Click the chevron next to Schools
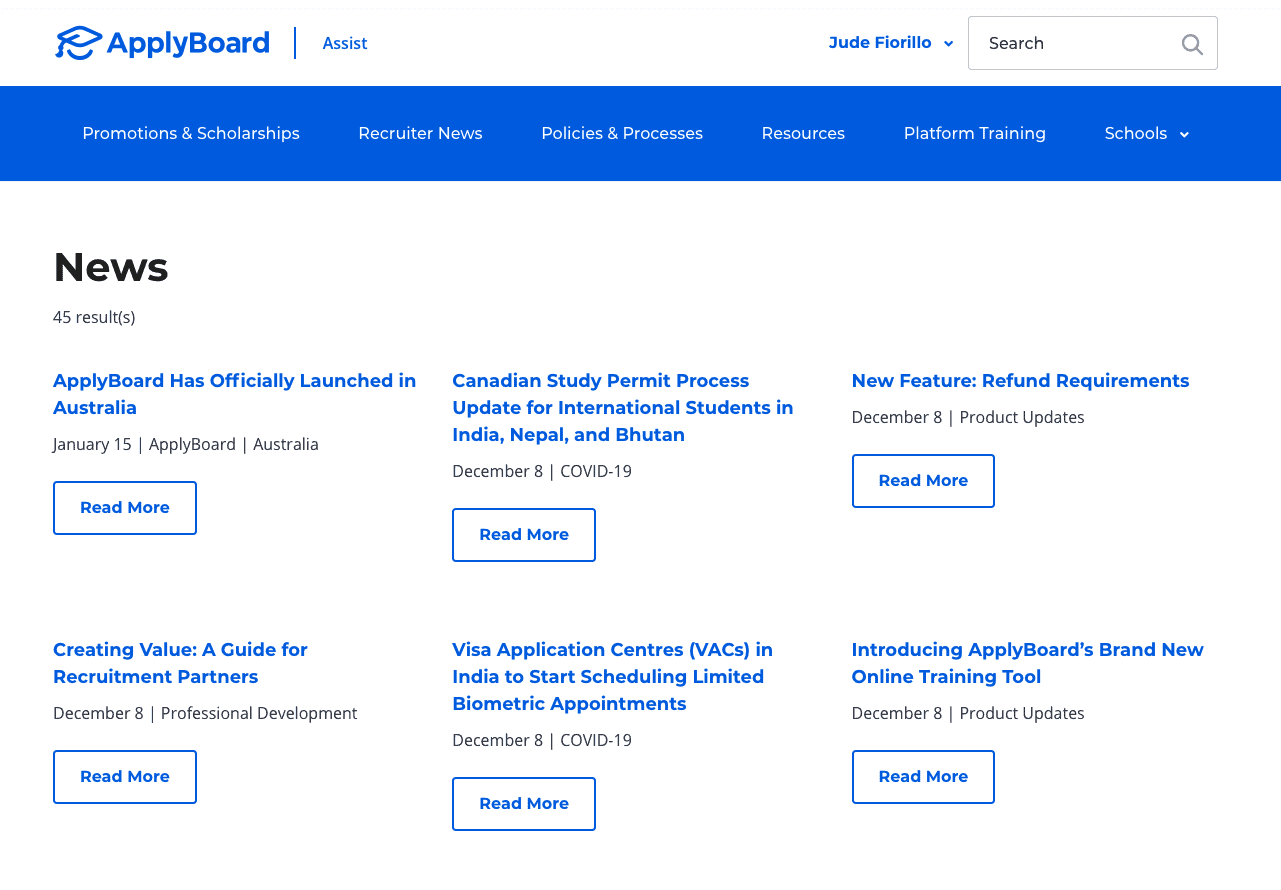 pos(1184,134)
